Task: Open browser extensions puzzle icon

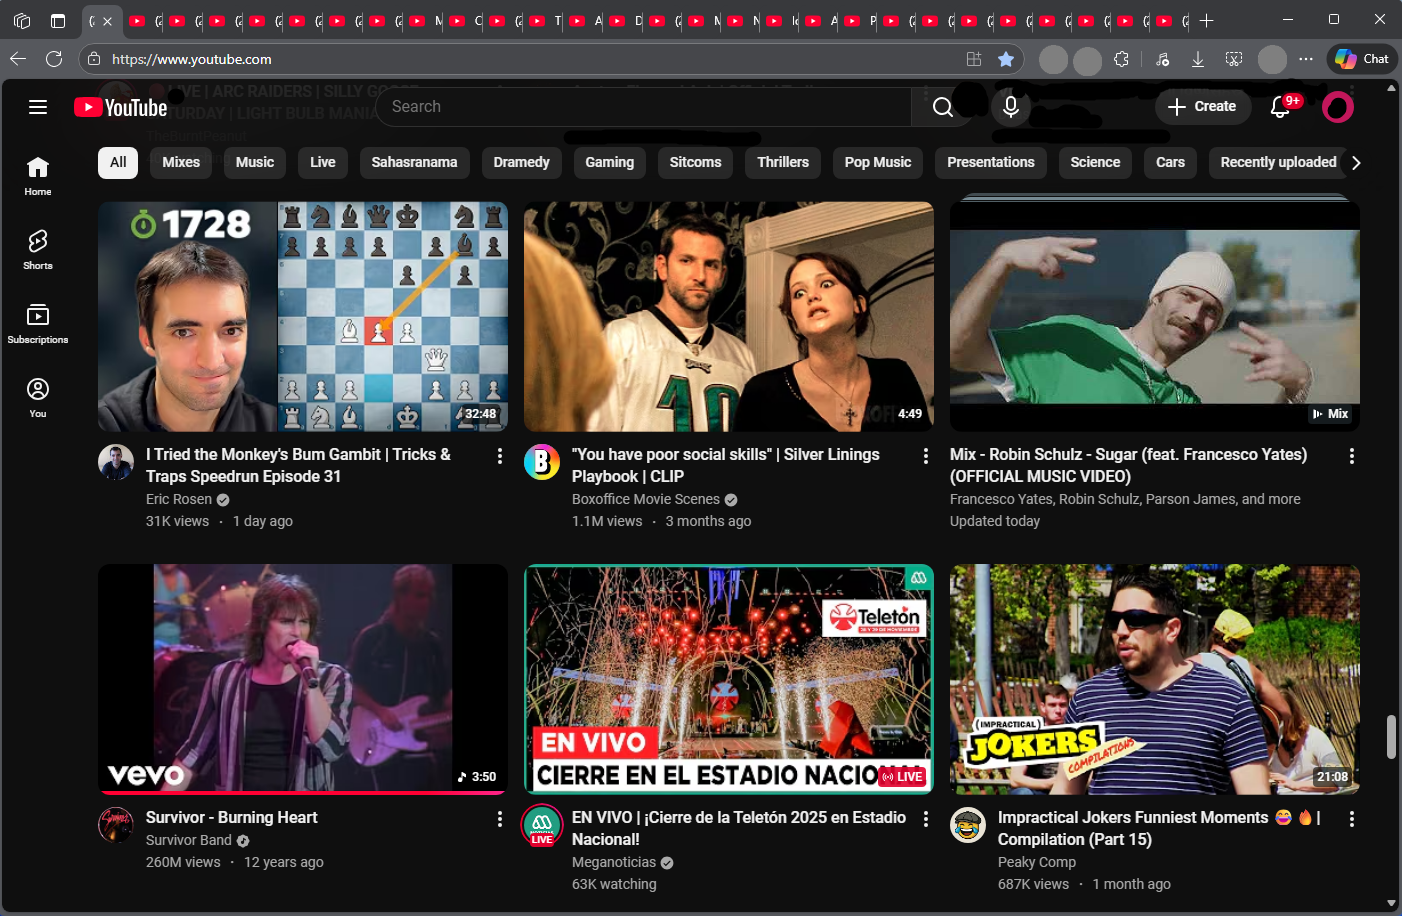Action: (1121, 59)
